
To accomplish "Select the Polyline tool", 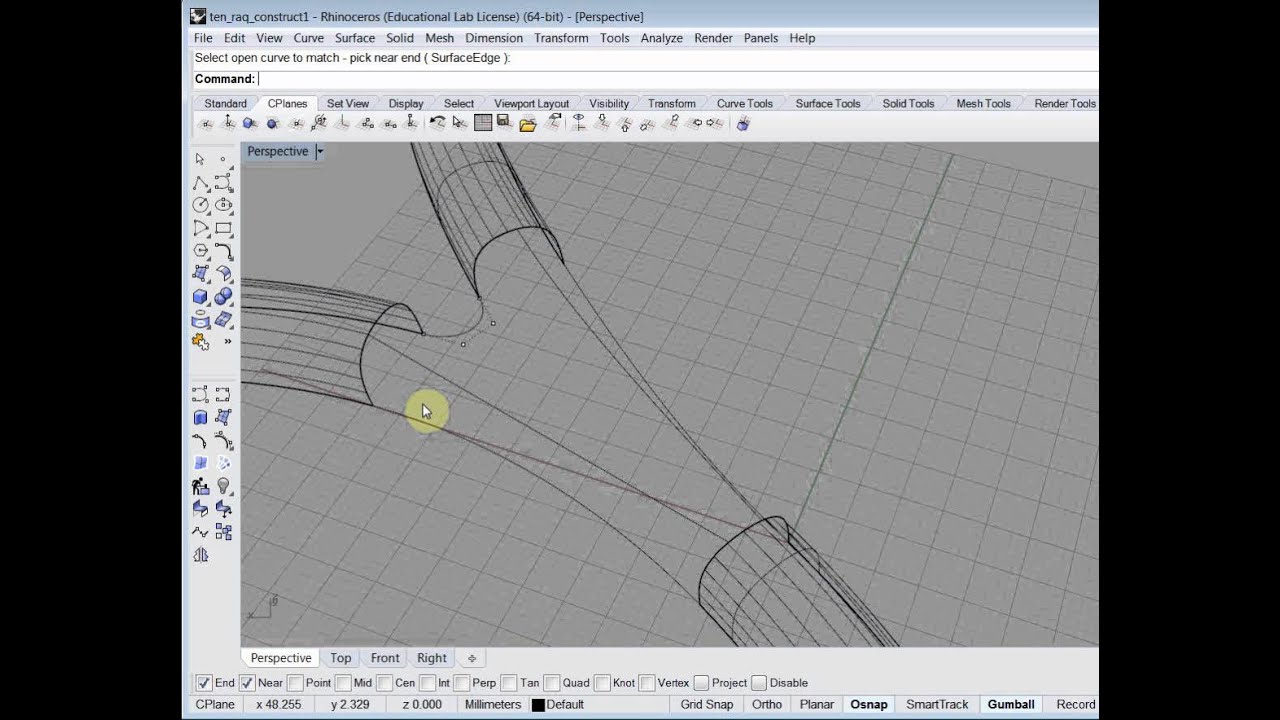I will pos(200,183).
